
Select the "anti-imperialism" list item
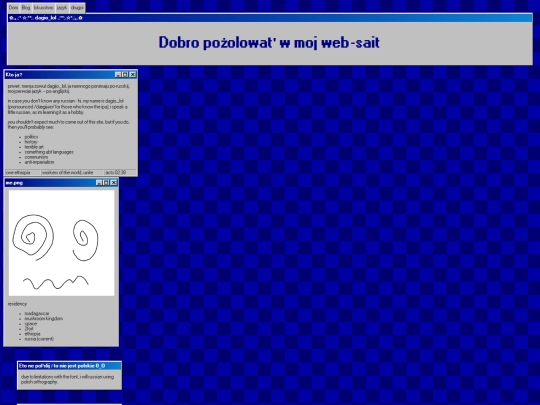pyautogui.click(x=39, y=162)
